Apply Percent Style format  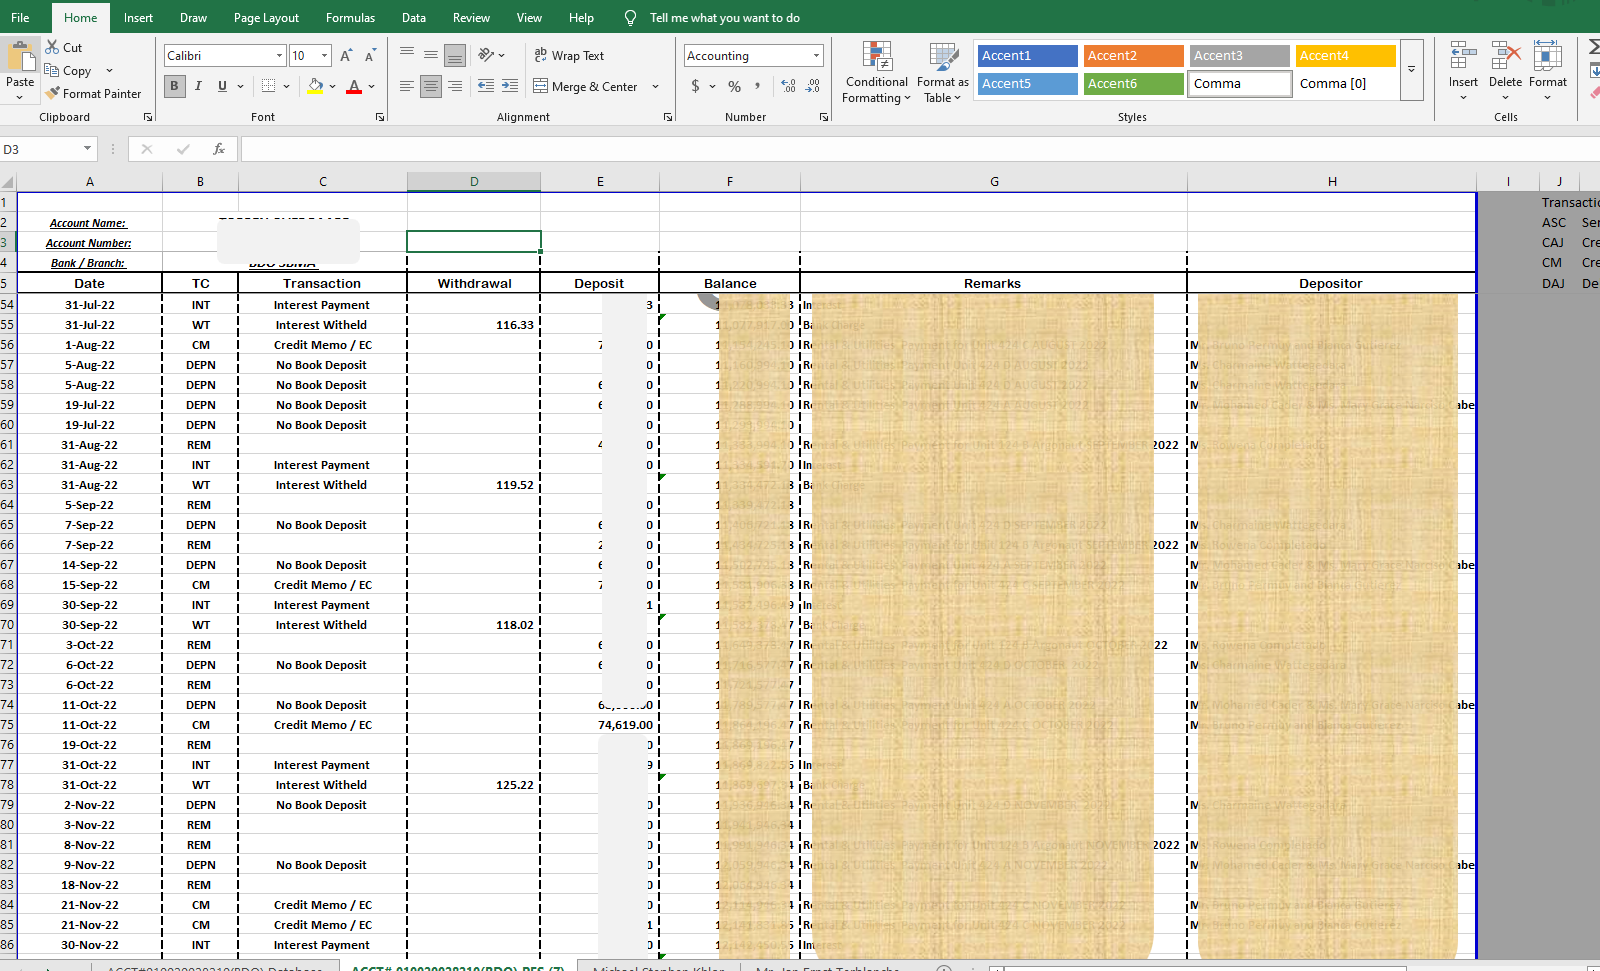pos(735,86)
